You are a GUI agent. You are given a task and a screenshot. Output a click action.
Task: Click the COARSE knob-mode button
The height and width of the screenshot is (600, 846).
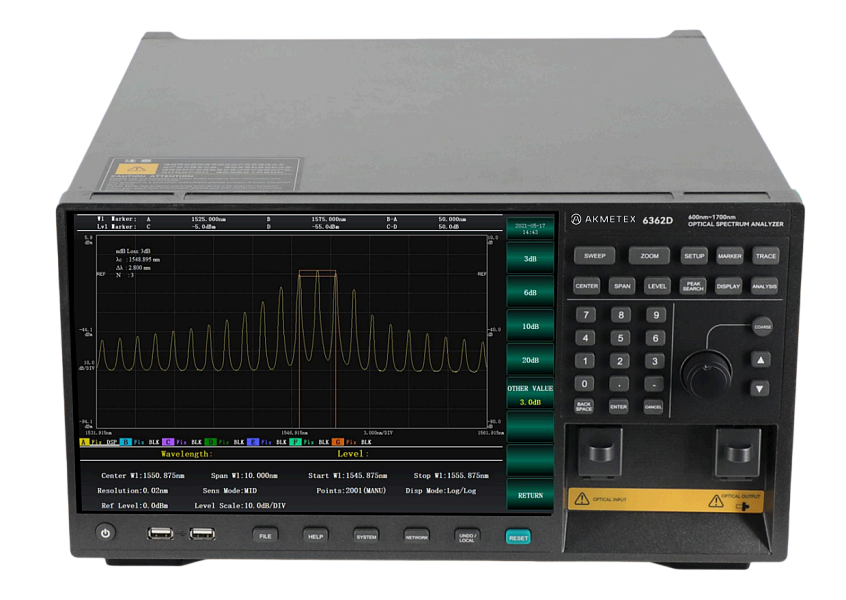click(x=762, y=327)
